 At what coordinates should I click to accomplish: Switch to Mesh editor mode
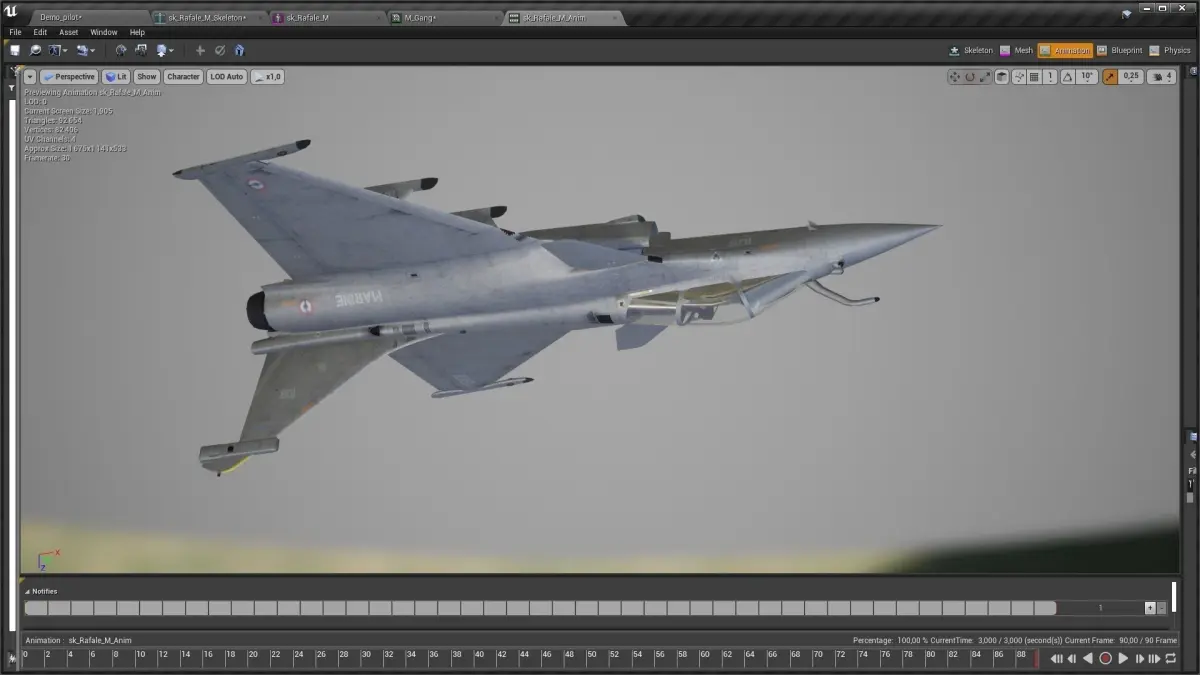click(1017, 50)
